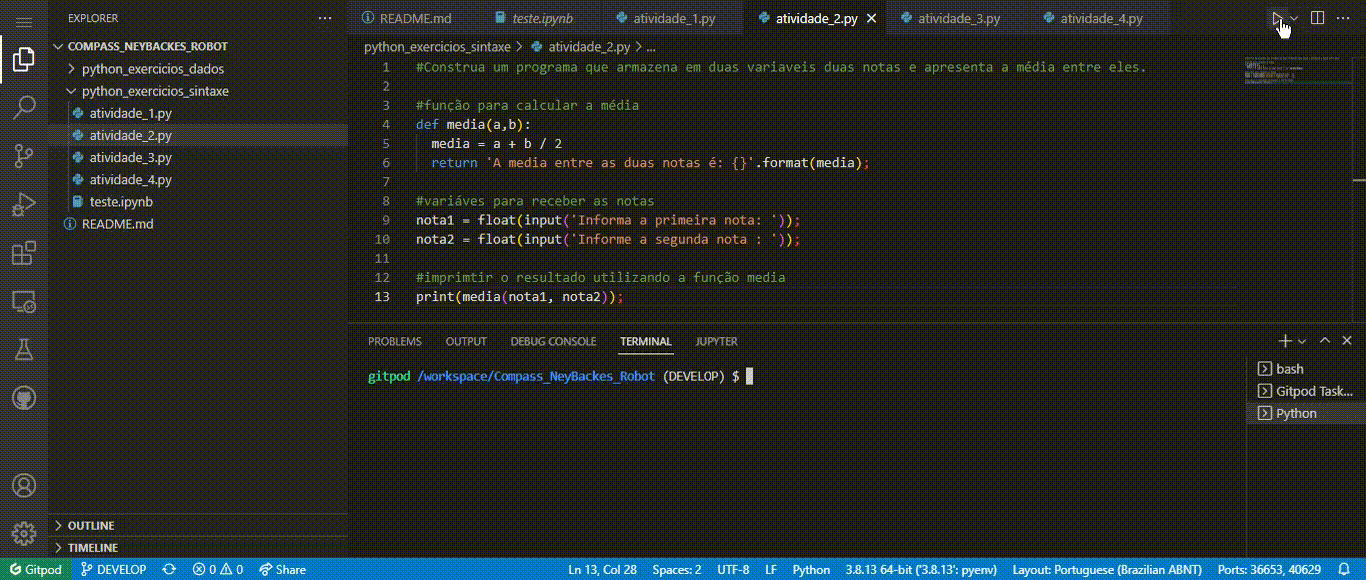Open the Manage gear icon
Viewport: 1366px width, 580px height.
24,533
